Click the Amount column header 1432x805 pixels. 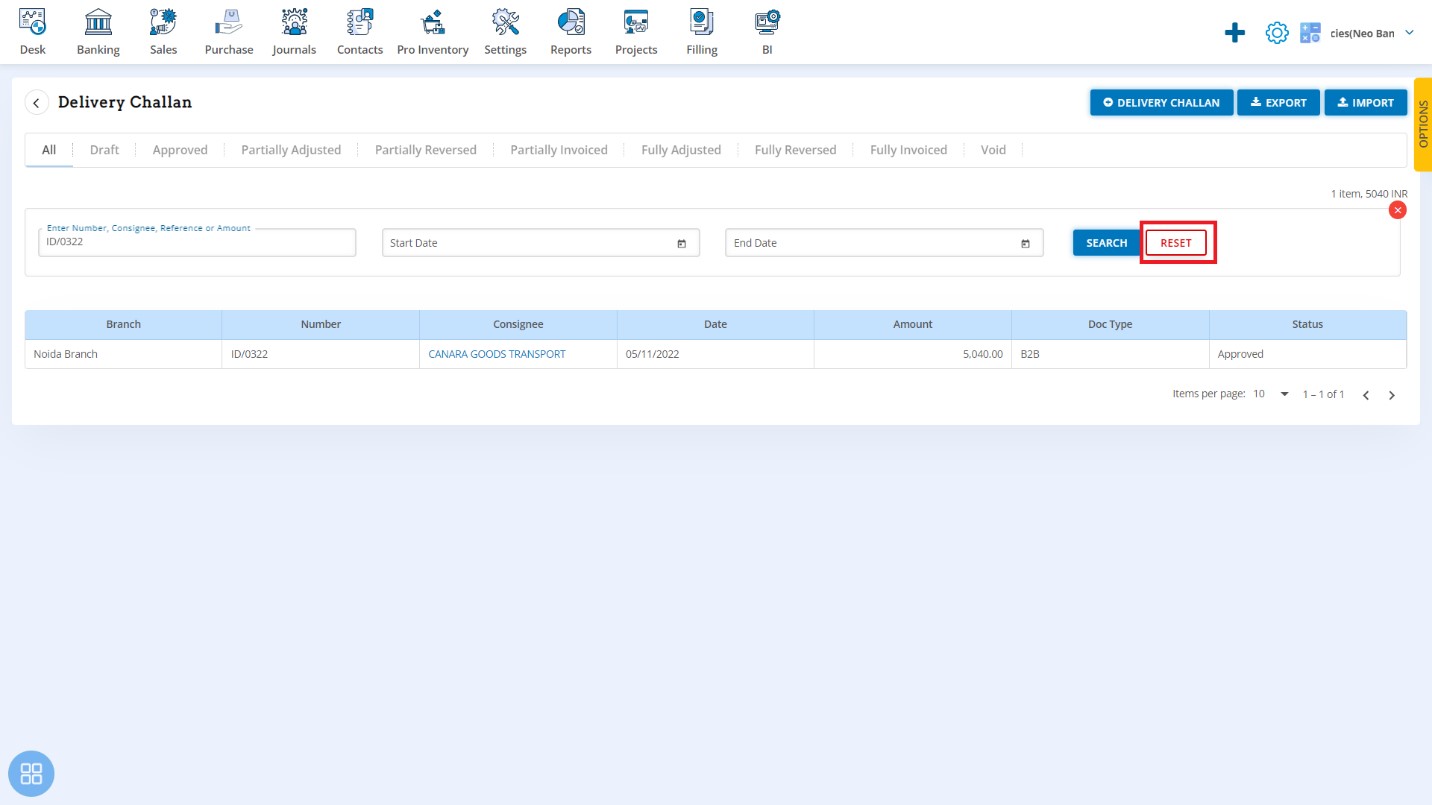tap(913, 325)
